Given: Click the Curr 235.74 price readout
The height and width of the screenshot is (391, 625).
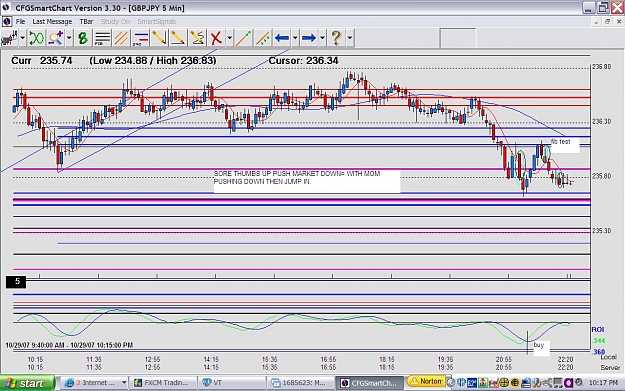Looking at the screenshot, I should click(x=42, y=61).
